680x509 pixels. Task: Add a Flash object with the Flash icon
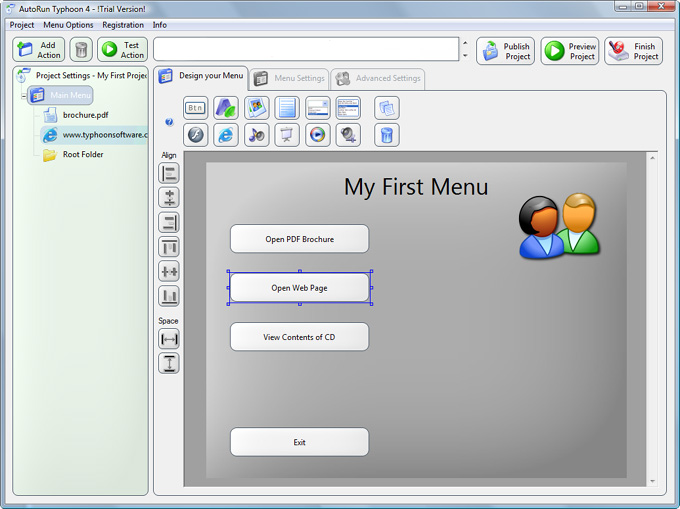[x=196, y=135]
